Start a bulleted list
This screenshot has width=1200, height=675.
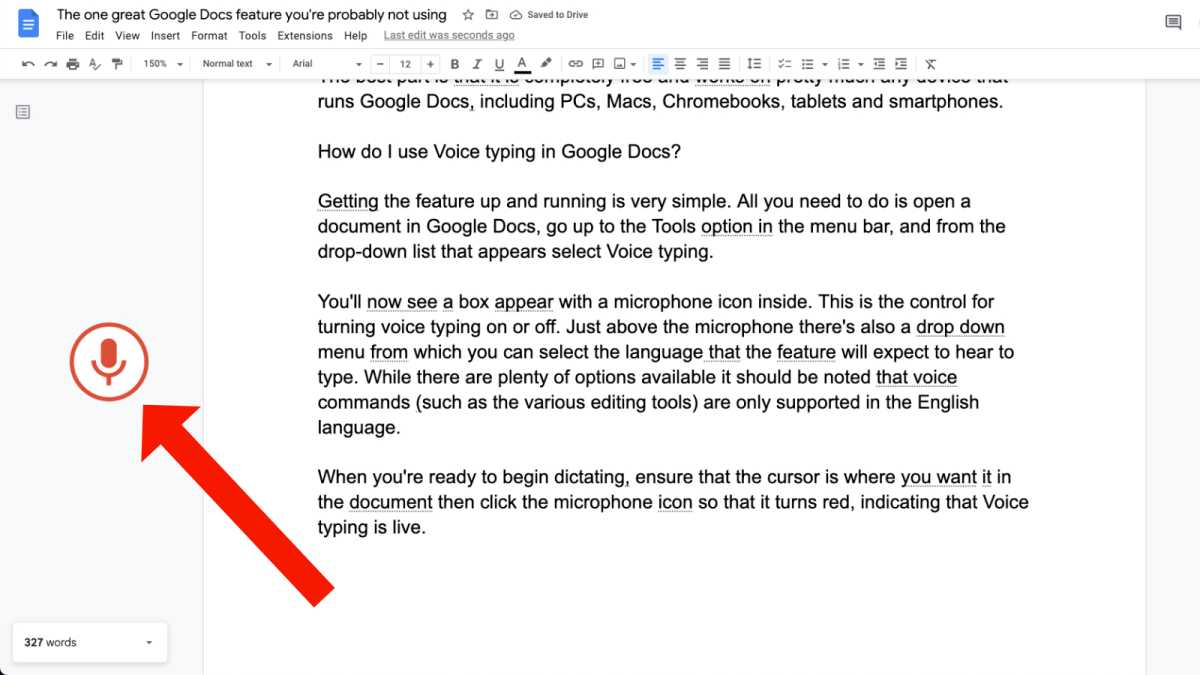(x=807, y=64)
